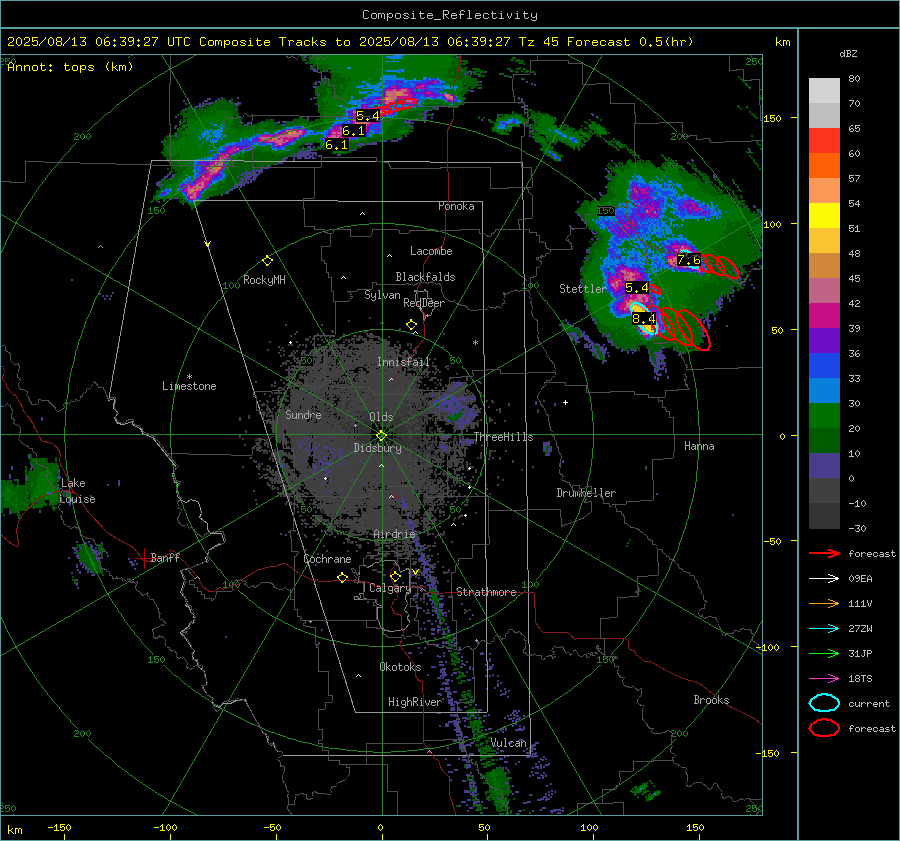
Task: Click the 5.4 storm label near Stettler
Action: pyautogui.click(x=637, y=288)
